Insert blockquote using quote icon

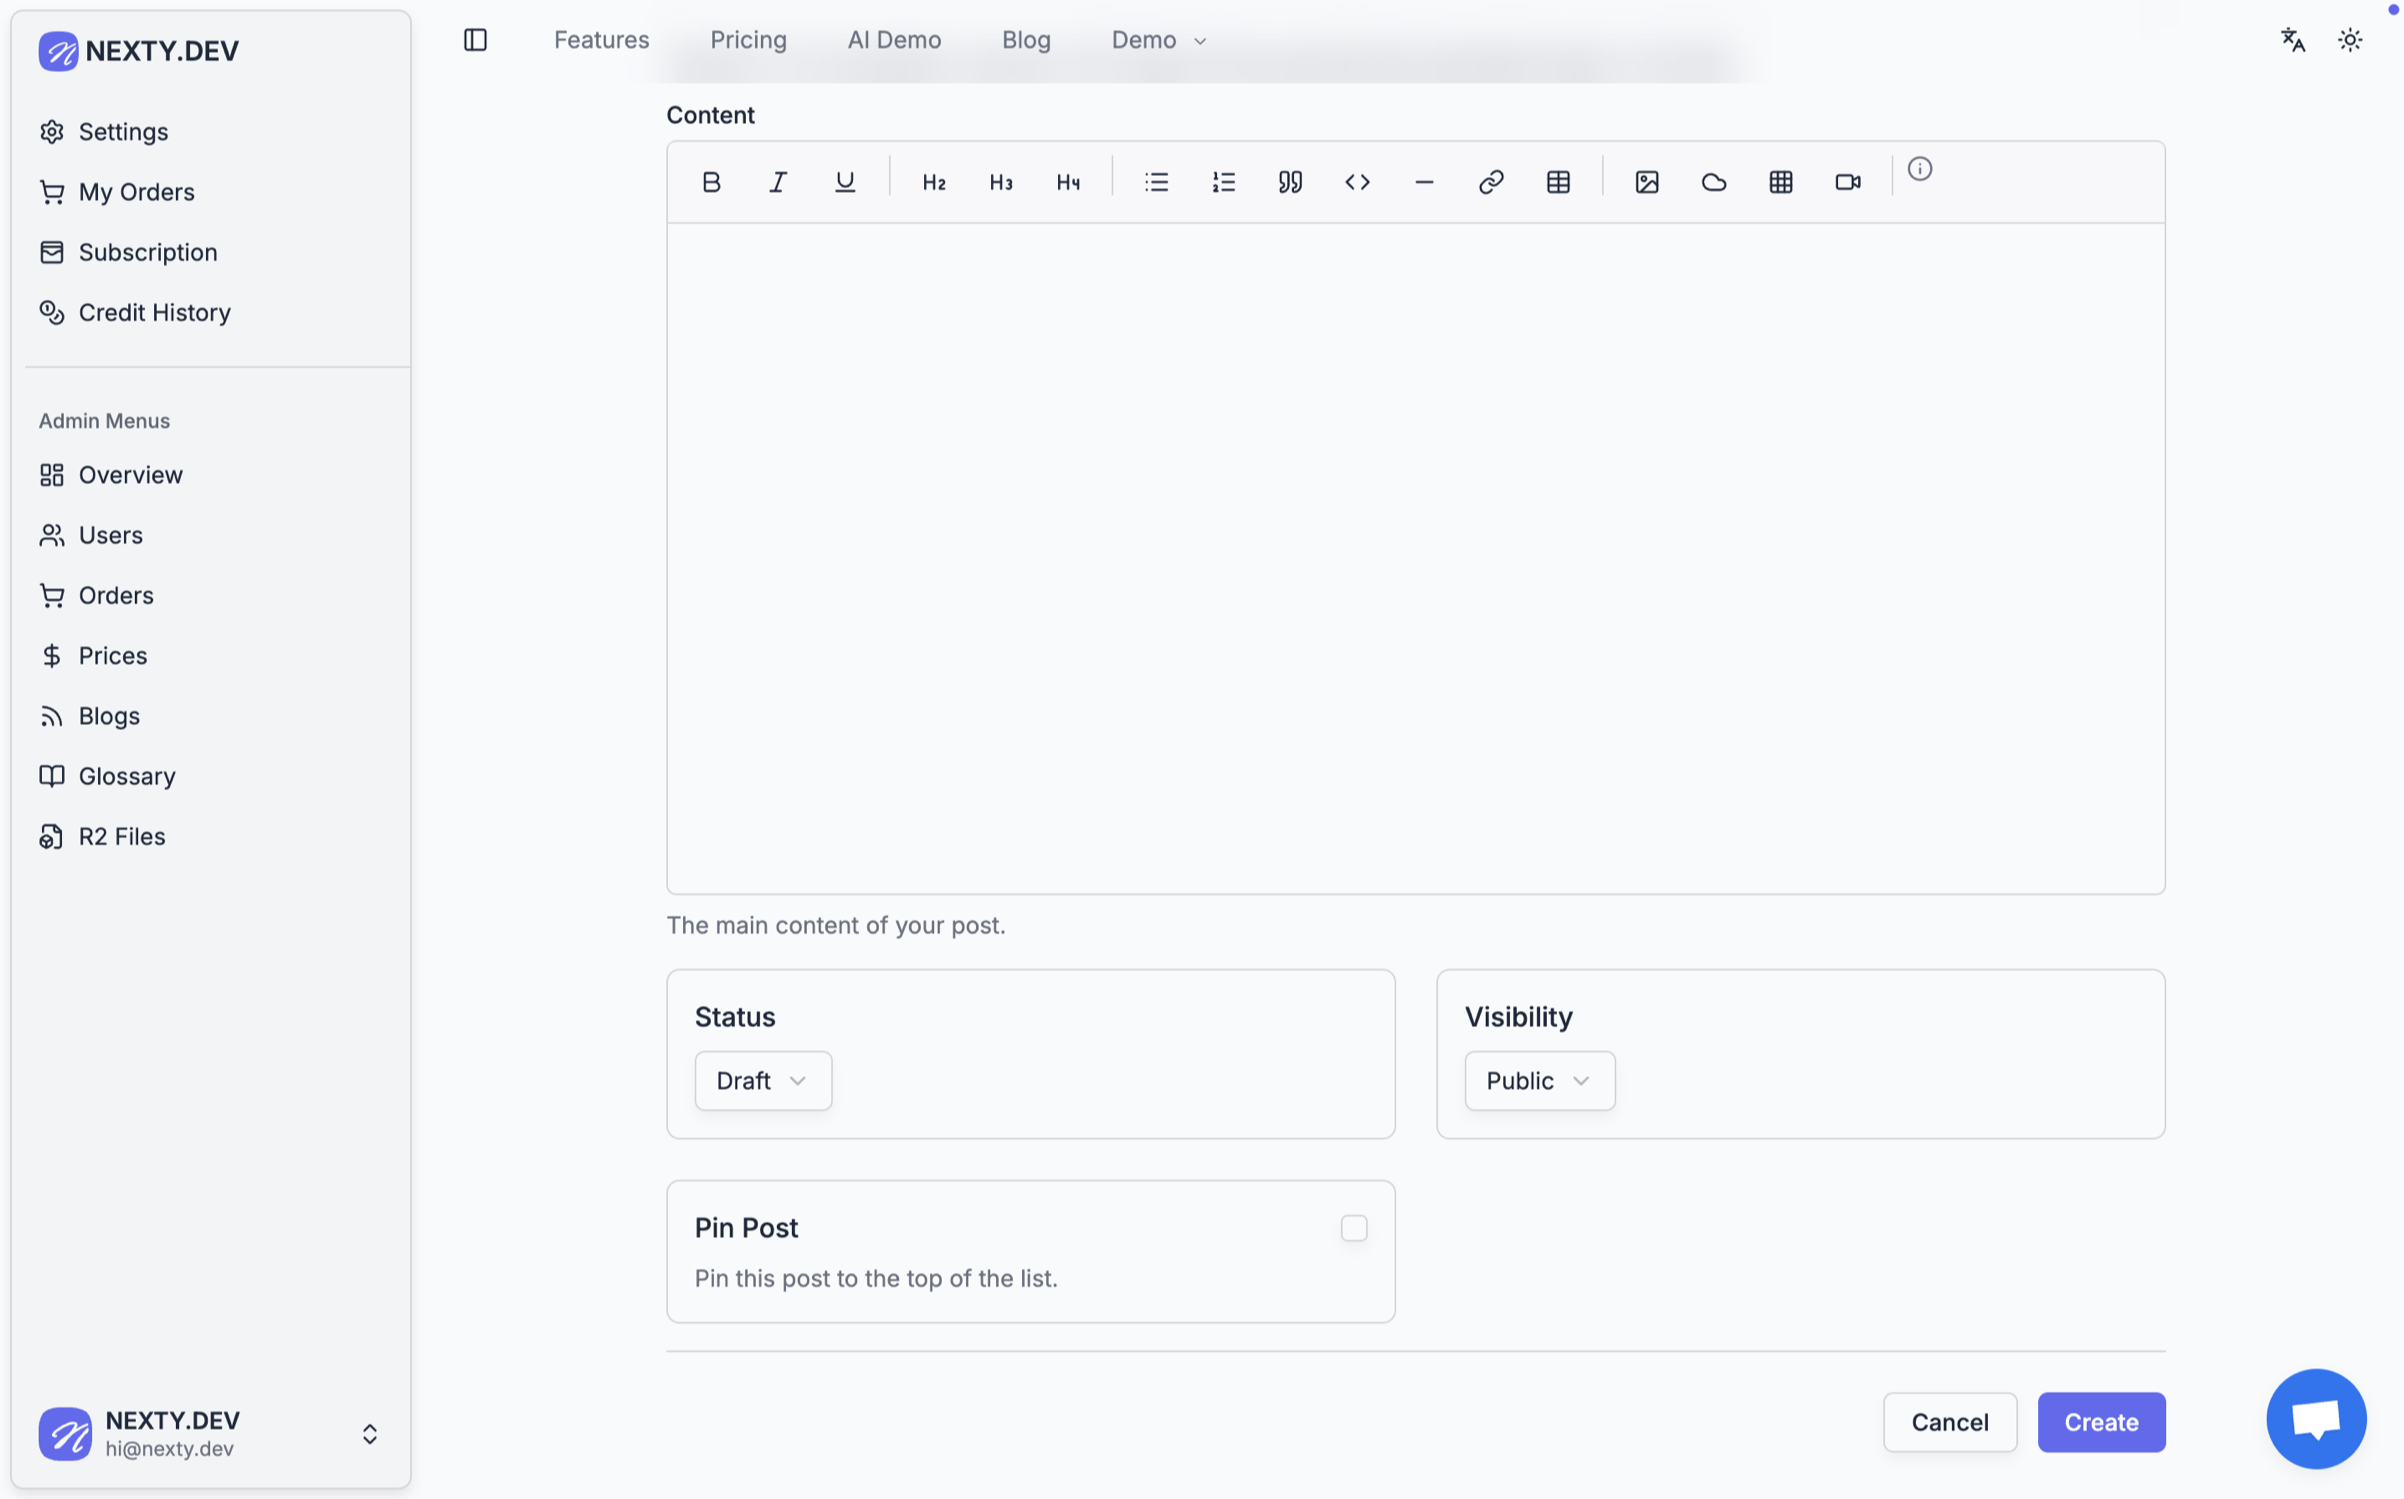click(1290, 182)
